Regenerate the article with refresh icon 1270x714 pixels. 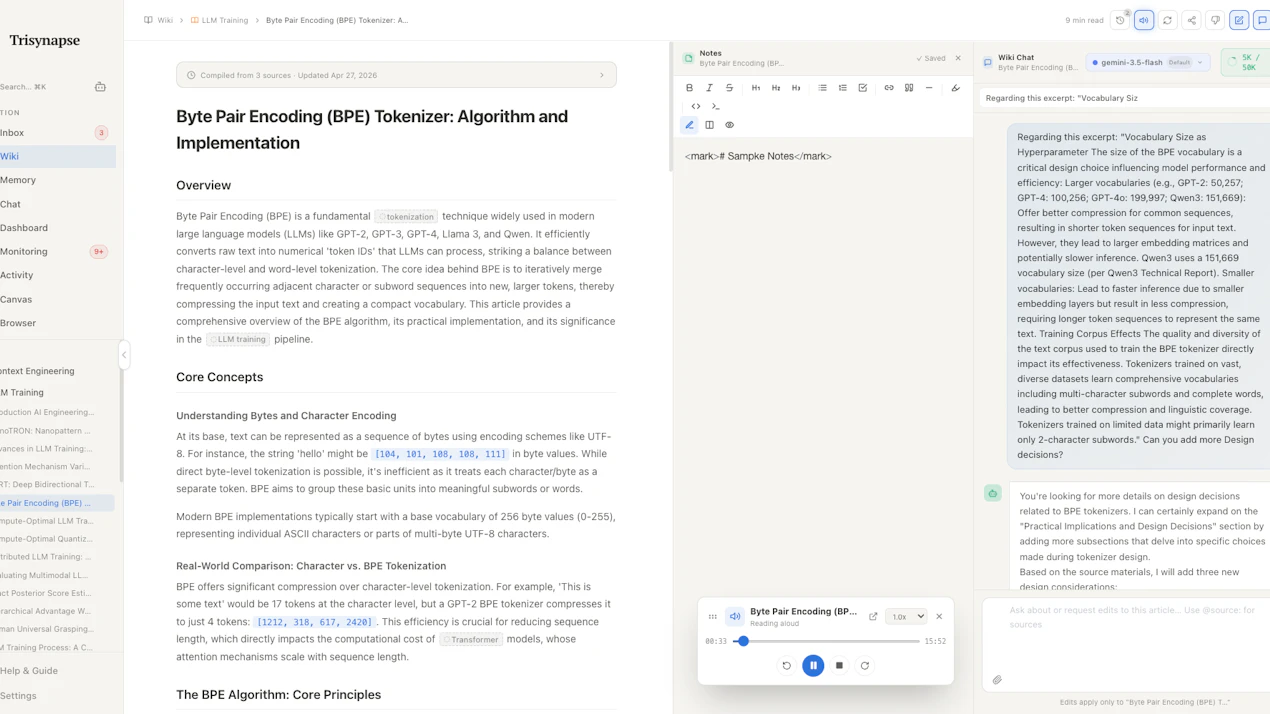click(x=1167, y=20)
